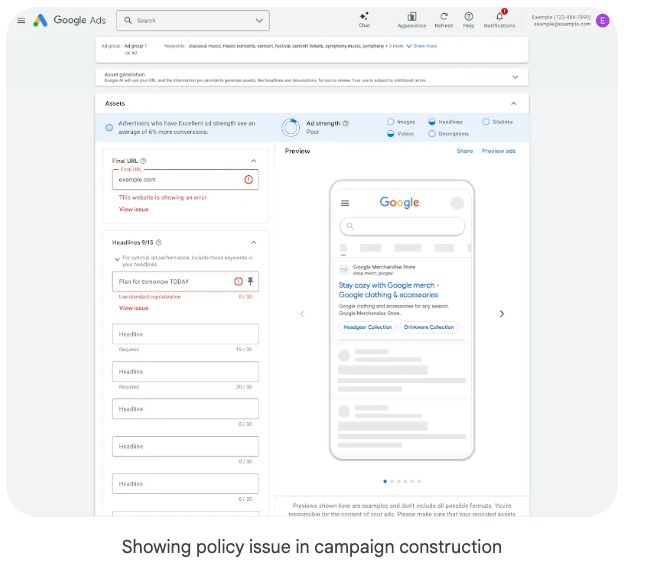Go to previous ad preview
This screenshot has width=647, height=568.
pyautogui.click(x=302, y=314)
